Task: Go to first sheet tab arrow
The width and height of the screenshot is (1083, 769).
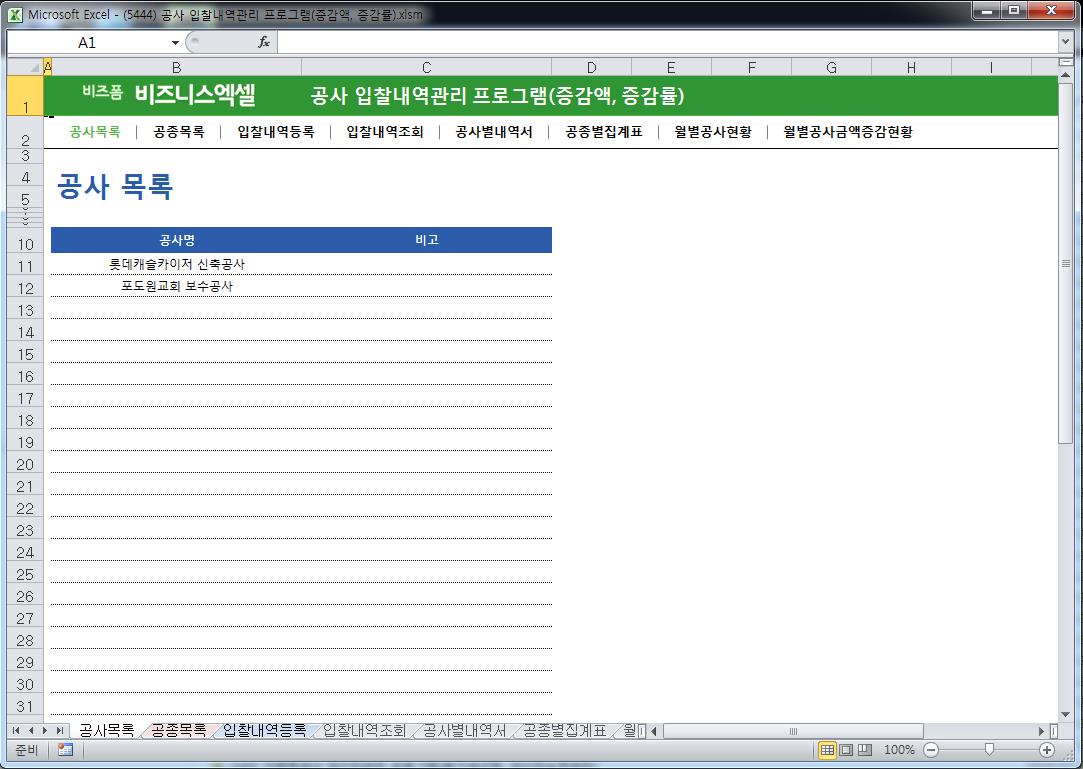Action: tap(16, 730)
